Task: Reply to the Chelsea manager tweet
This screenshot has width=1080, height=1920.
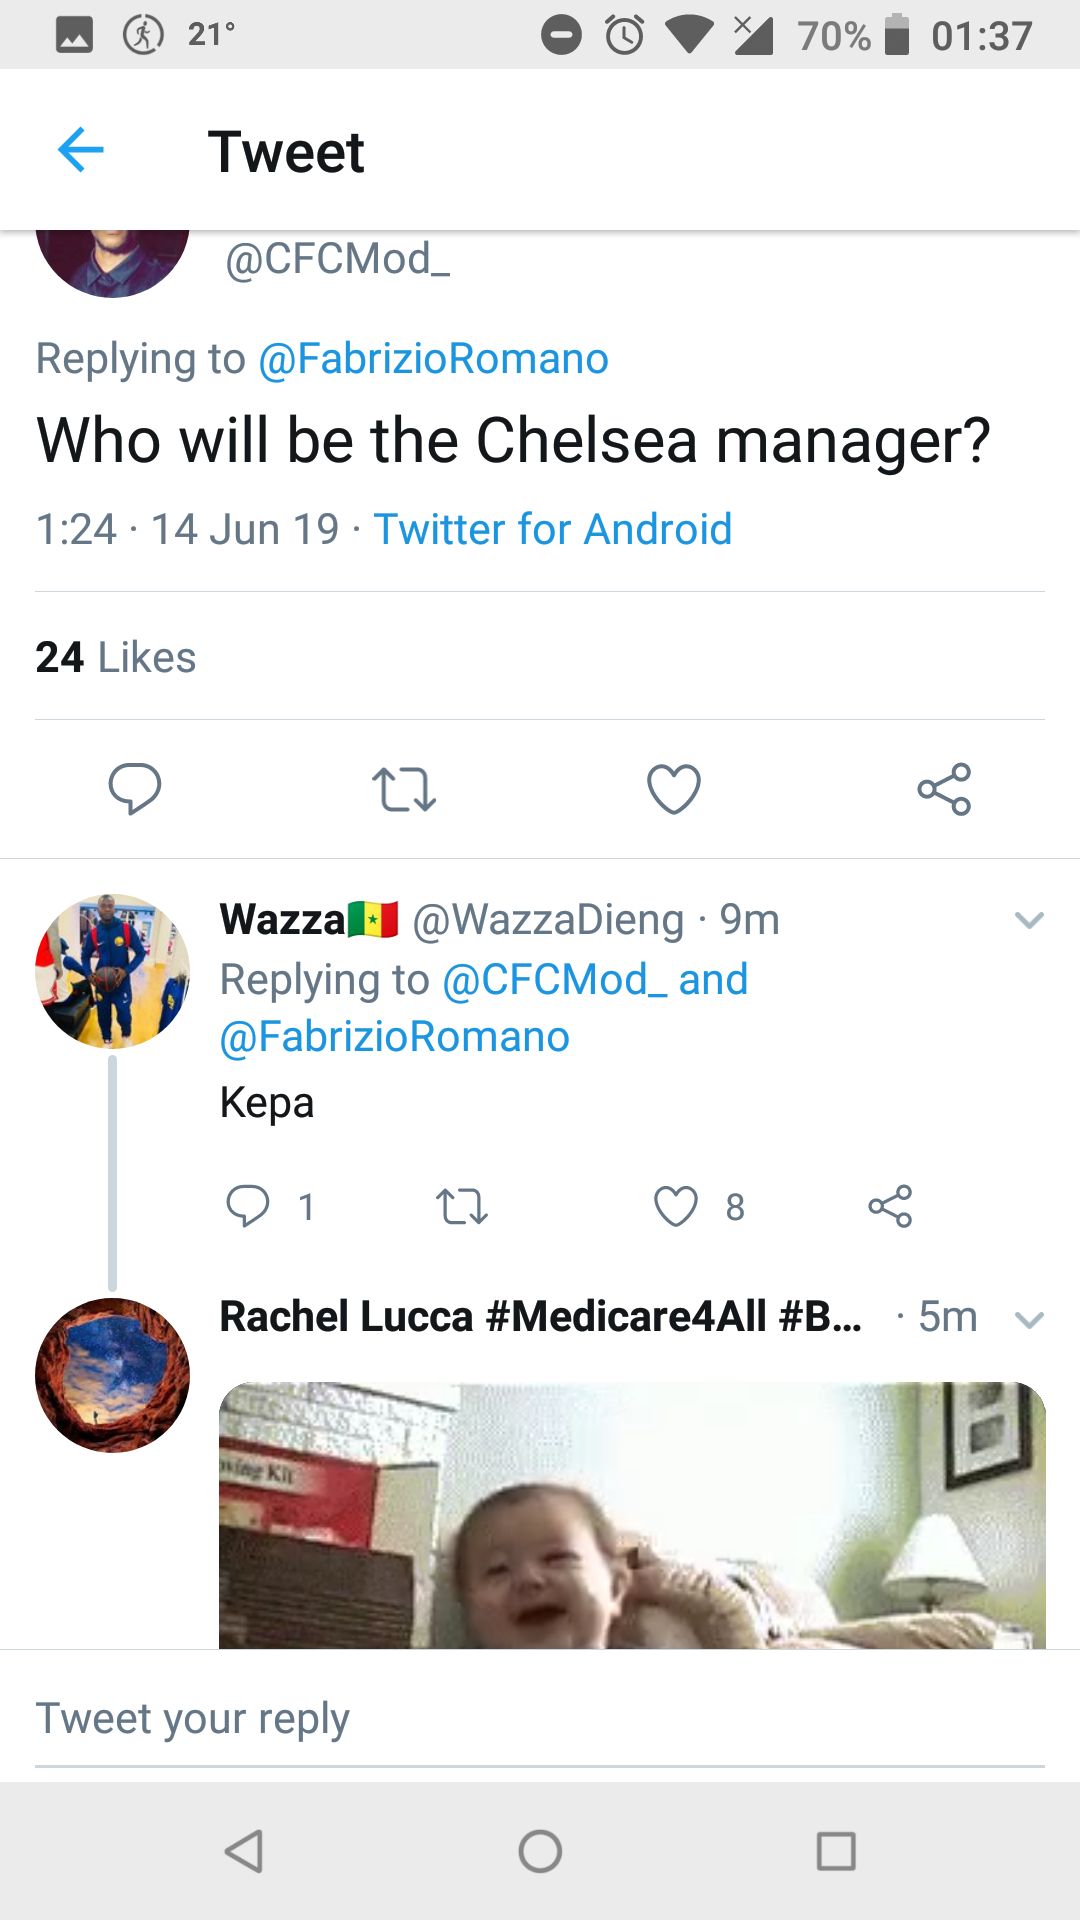Action: 135,789
